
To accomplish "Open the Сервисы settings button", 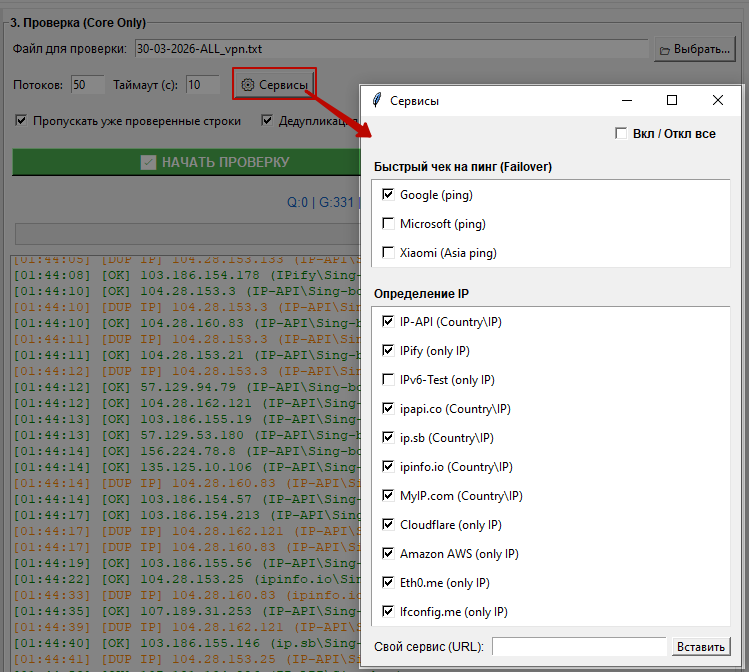I will coord(274,85).
